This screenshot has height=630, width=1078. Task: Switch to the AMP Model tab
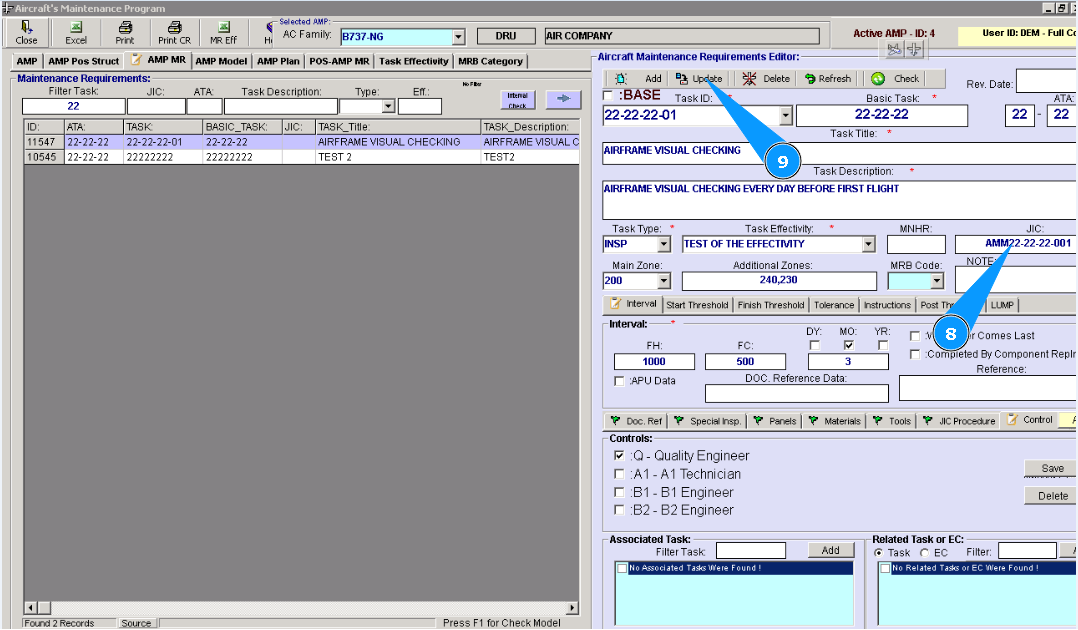click(x=221, y=61)
